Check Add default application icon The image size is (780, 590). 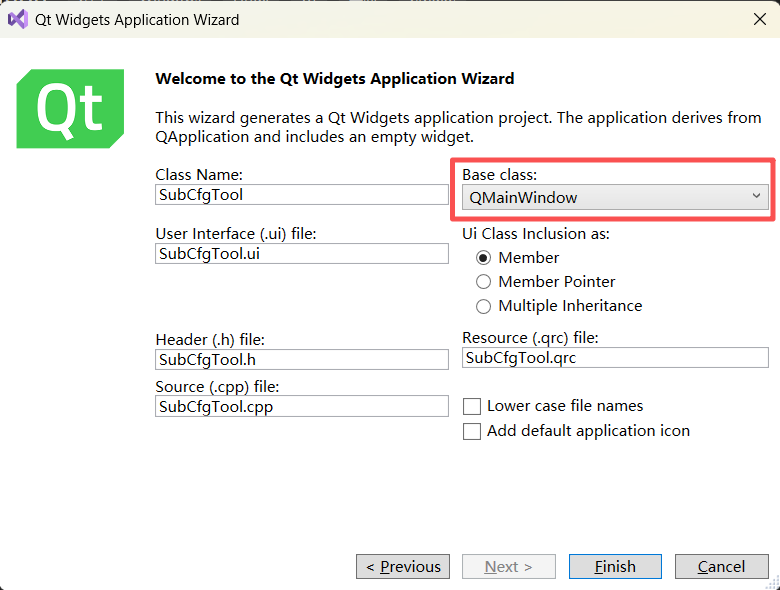(472, 431)
